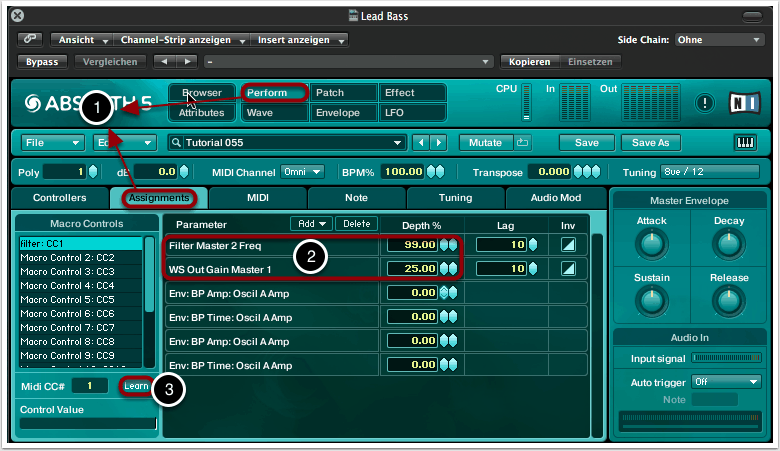The width and height of the screenshot is (780, 451).
Task: Click dB value stepper arrows
Action: (184, 172)
